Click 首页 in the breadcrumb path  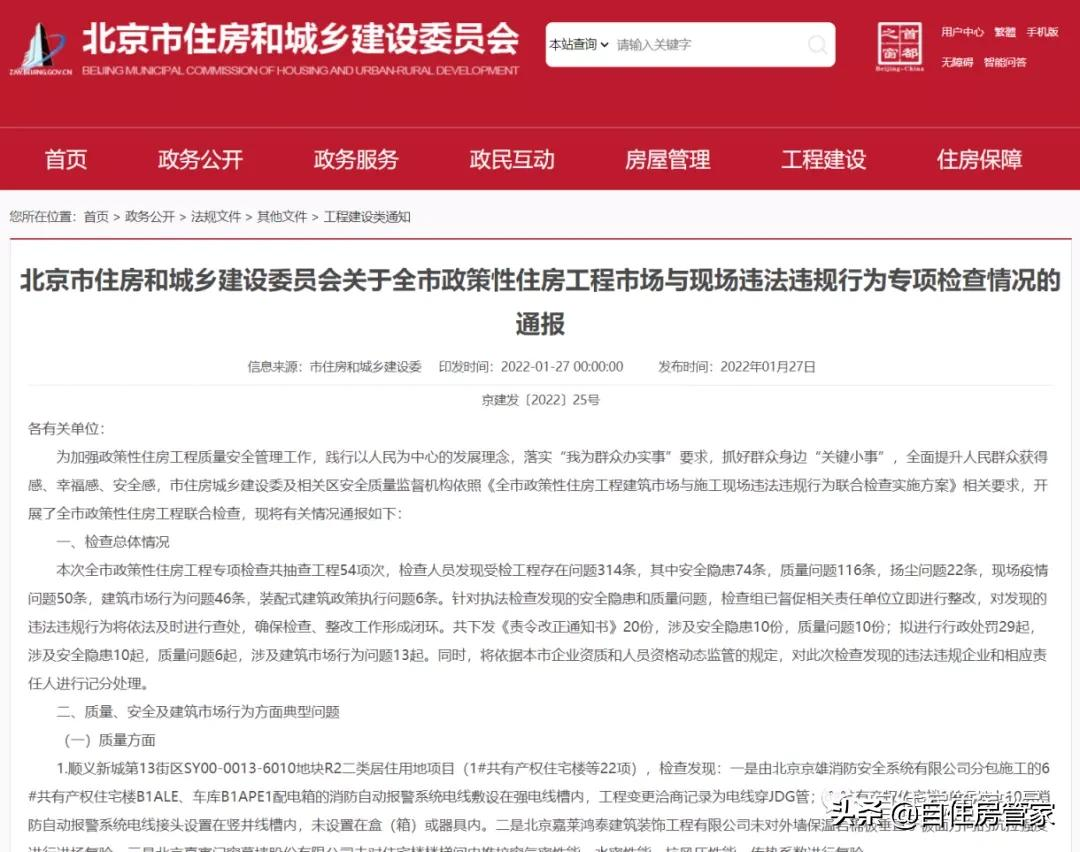tap(96, 217)
